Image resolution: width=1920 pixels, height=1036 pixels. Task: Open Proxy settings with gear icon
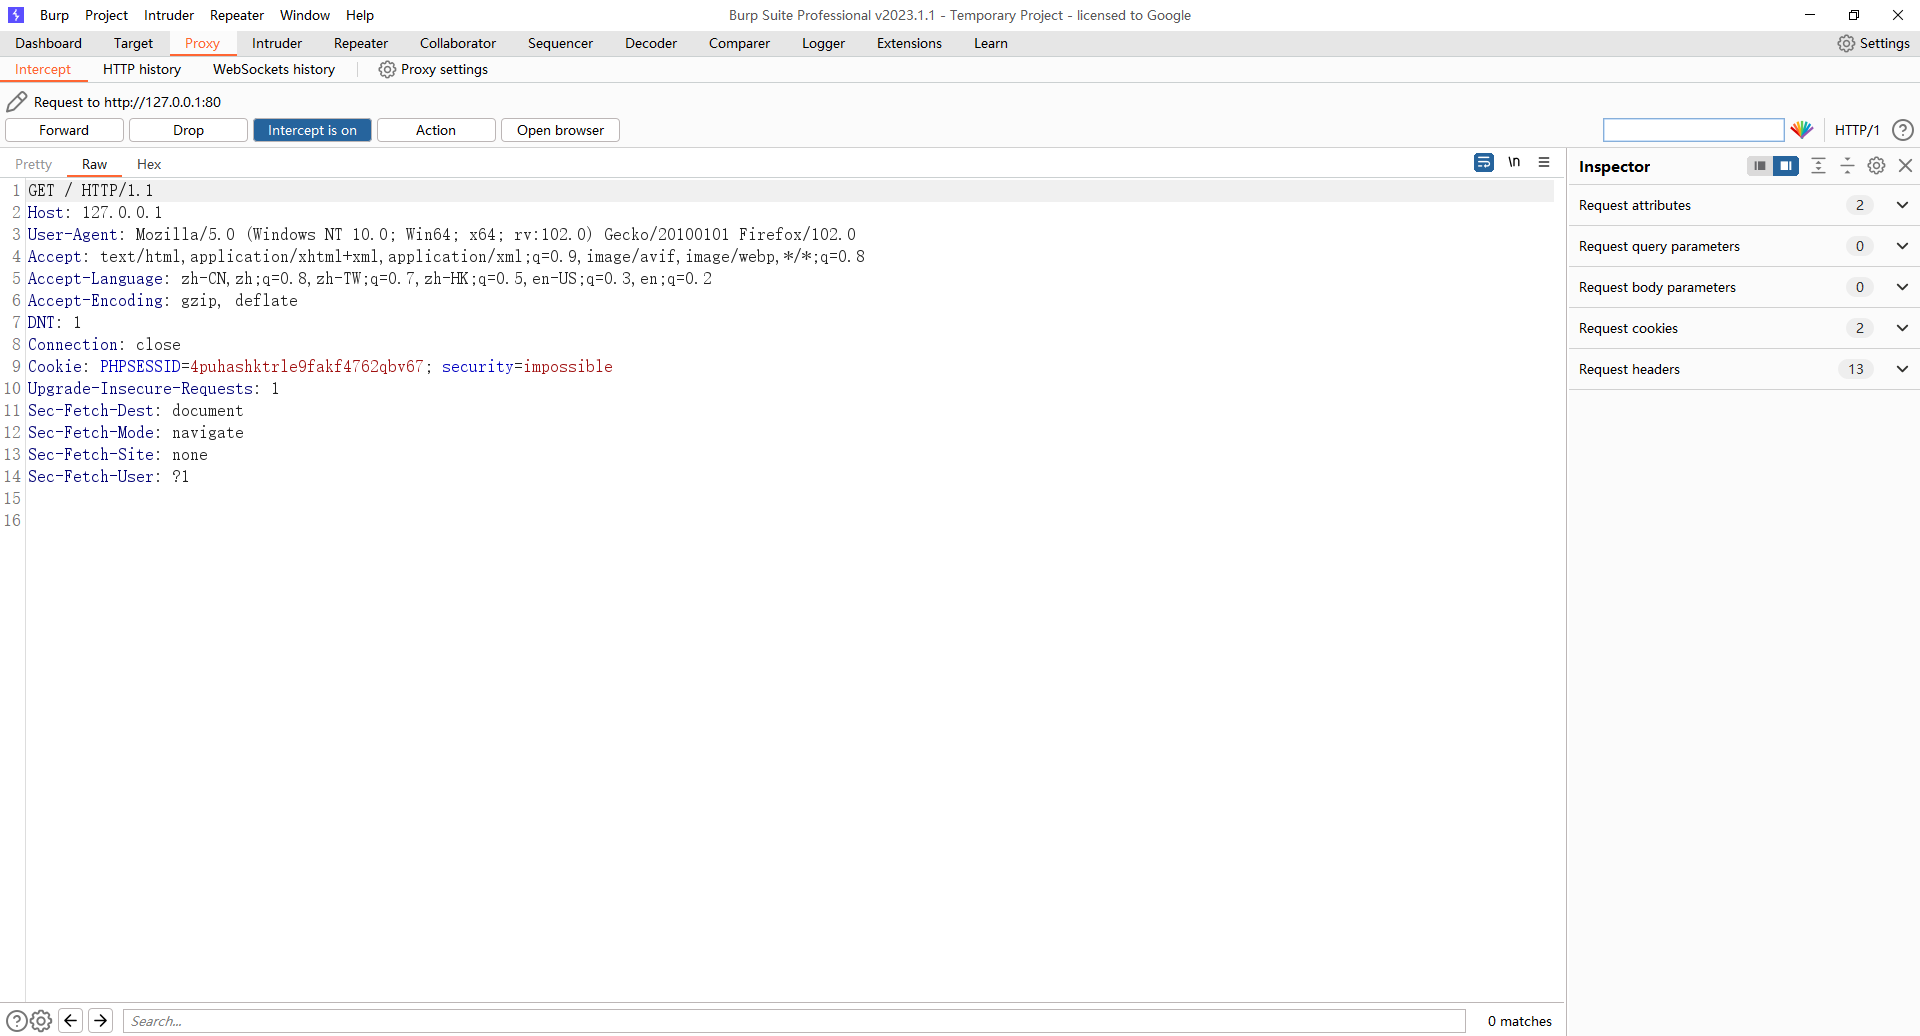click(433, 69)
